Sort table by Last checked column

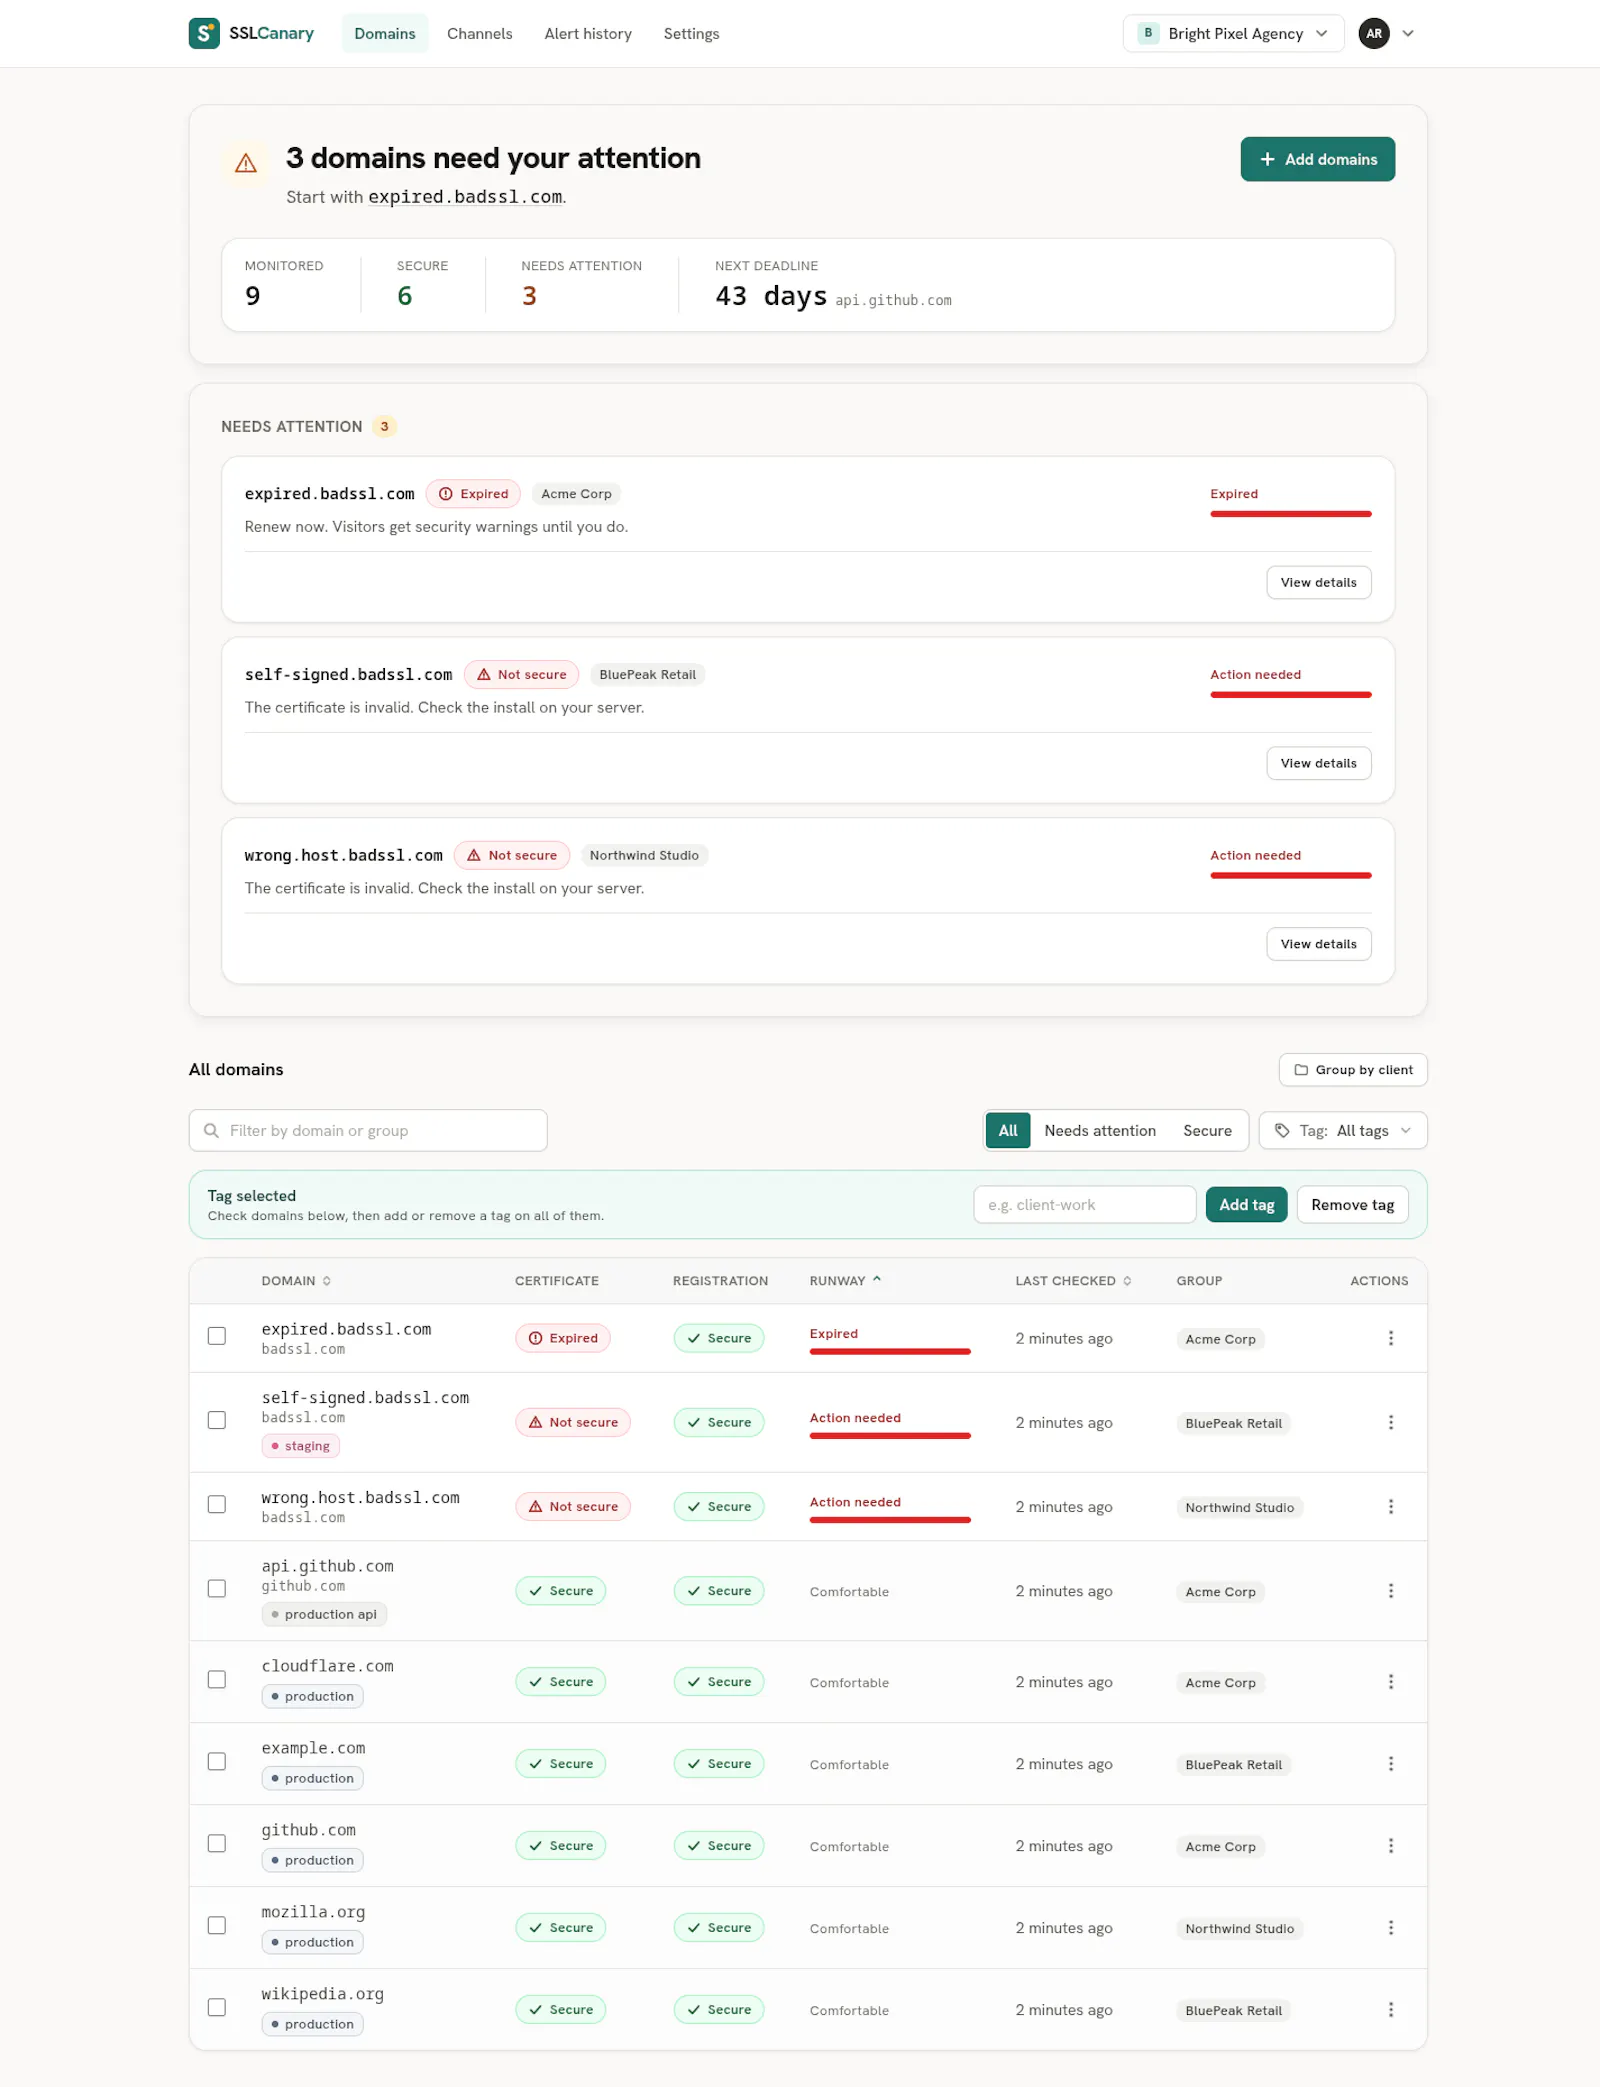click(1074, 1281)
